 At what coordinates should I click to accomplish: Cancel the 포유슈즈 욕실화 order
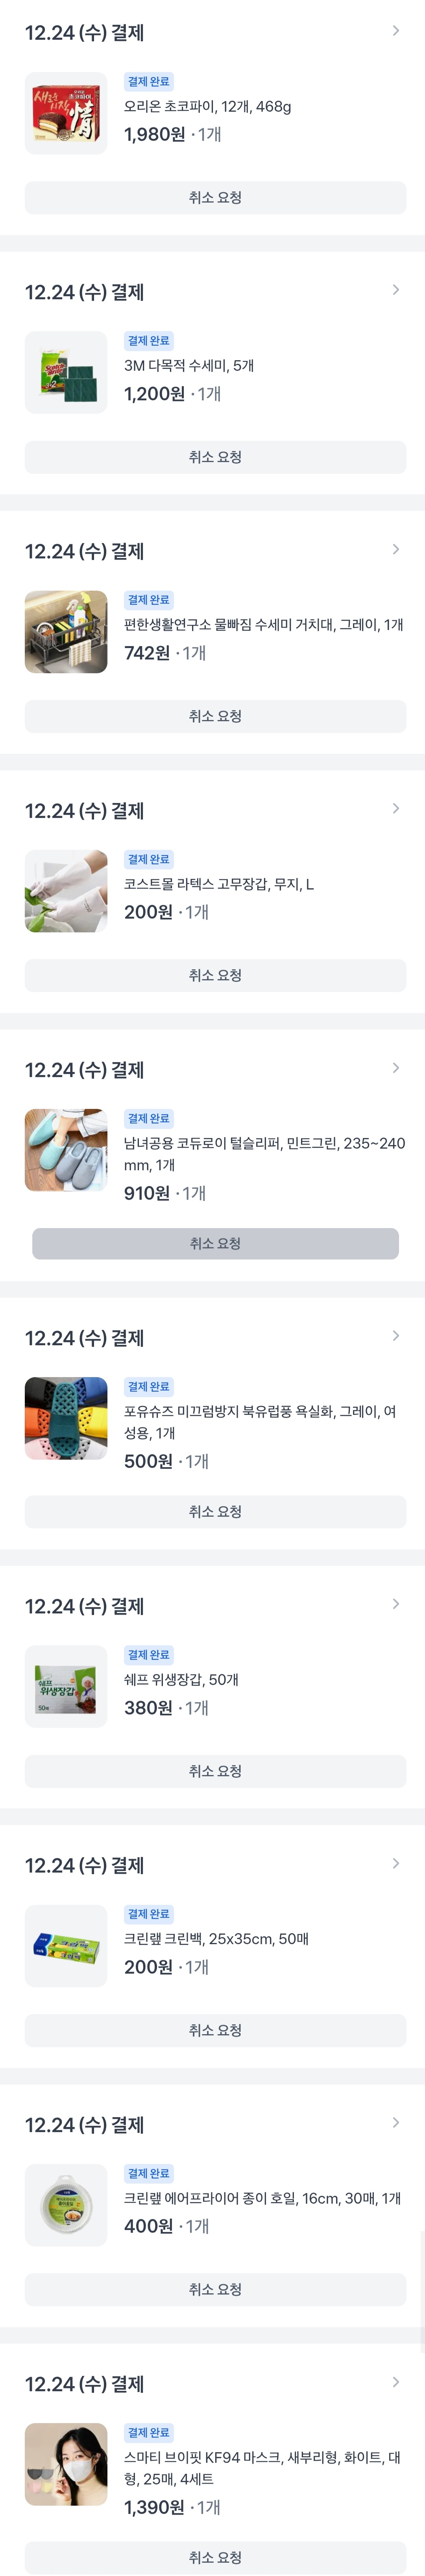click(215, 1512)
